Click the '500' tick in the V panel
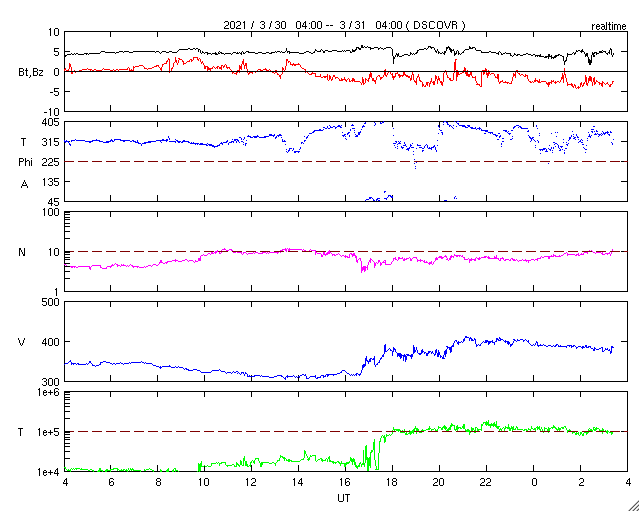The height and width of the screenshot is (512, 640). click(x=51, y=302)
